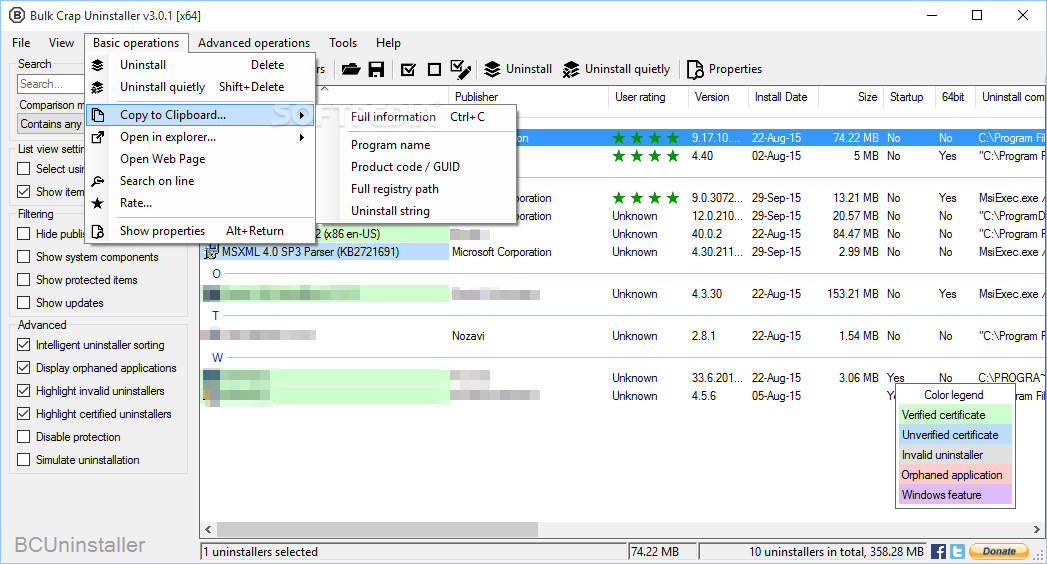The height and width of the screenshot is (564, 1047).
Task: Toggle Select using checkboxes option
Action: pyautogui.click(x=23, y=169)
